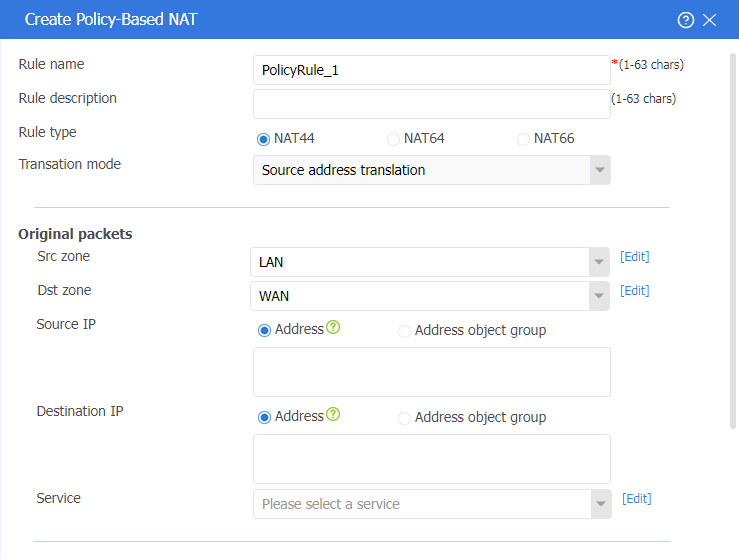Open the Dst zone WAN dropdown

[x=430, y=296]
